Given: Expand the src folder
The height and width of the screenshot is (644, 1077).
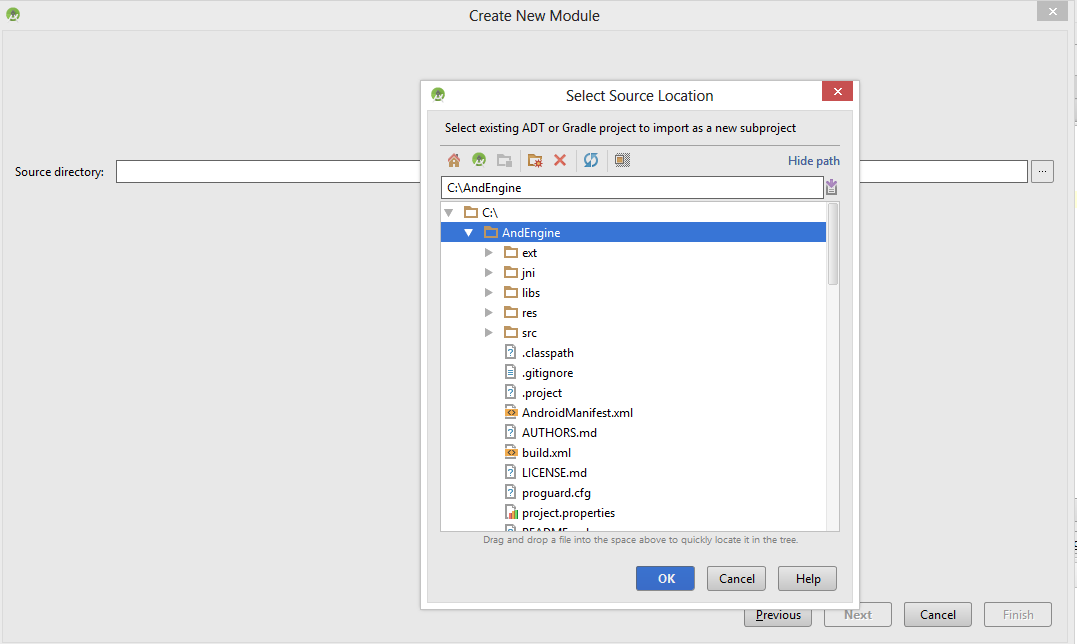Looking at the screenshot, I should click(488, 332).
